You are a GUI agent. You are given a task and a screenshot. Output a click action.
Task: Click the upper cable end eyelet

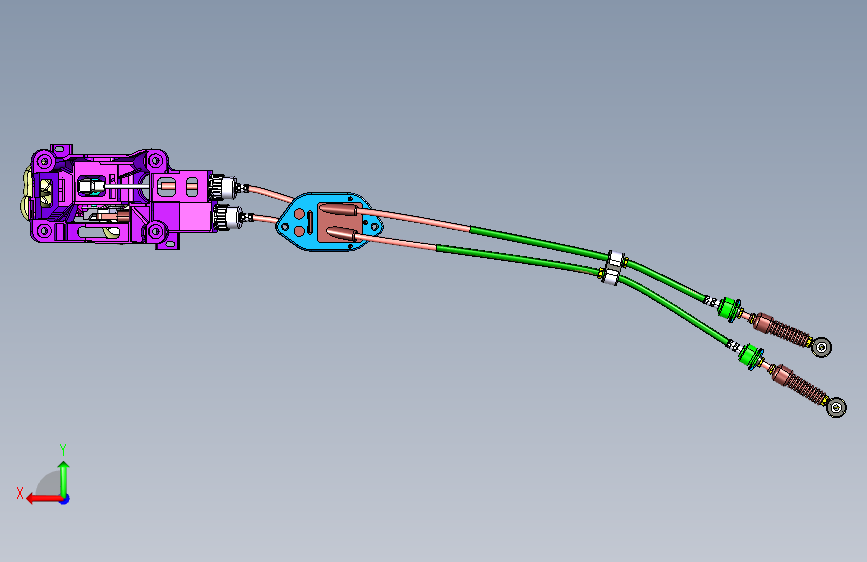point(822,347)
